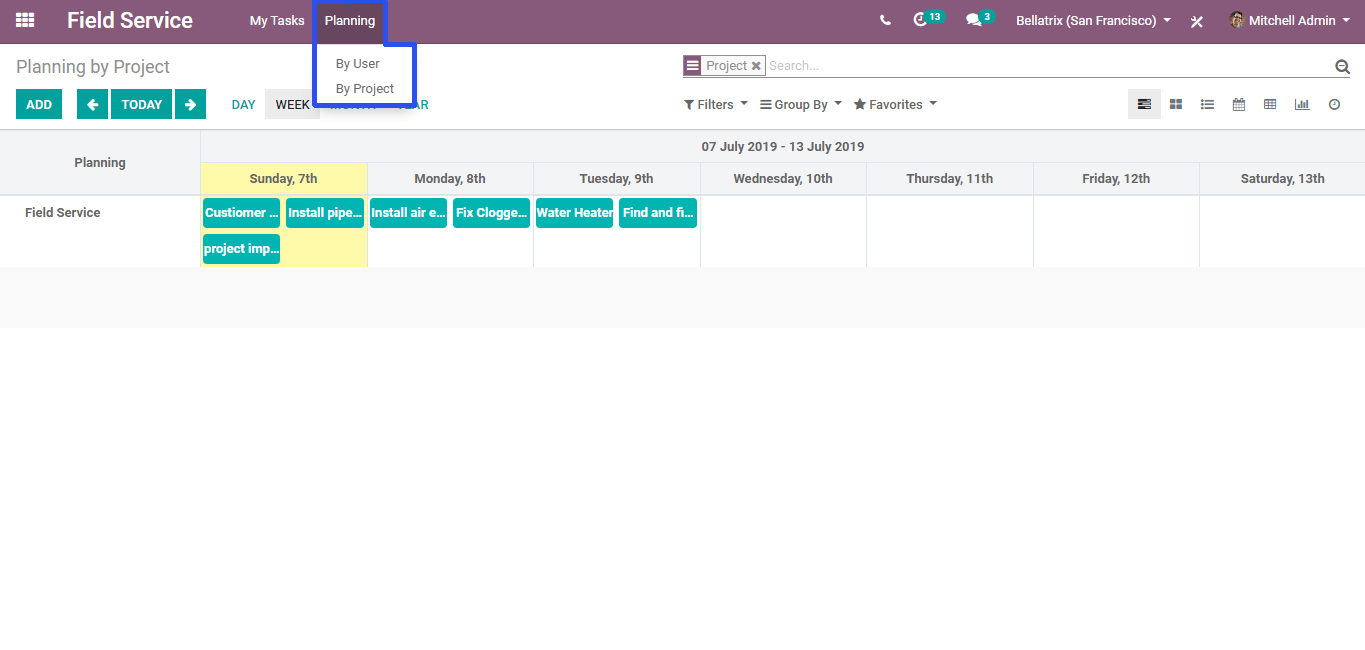The height and width of the screenshot is (650, 1365).
Task: Open the apps grid home menu
Action: pyautogui.click(x=25, y=20)
